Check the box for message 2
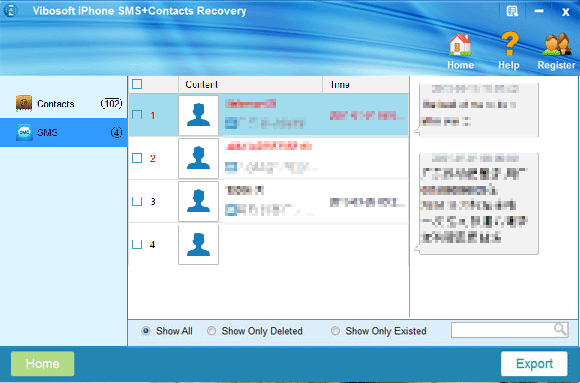580x383 pixels. [x=137, y=158]
